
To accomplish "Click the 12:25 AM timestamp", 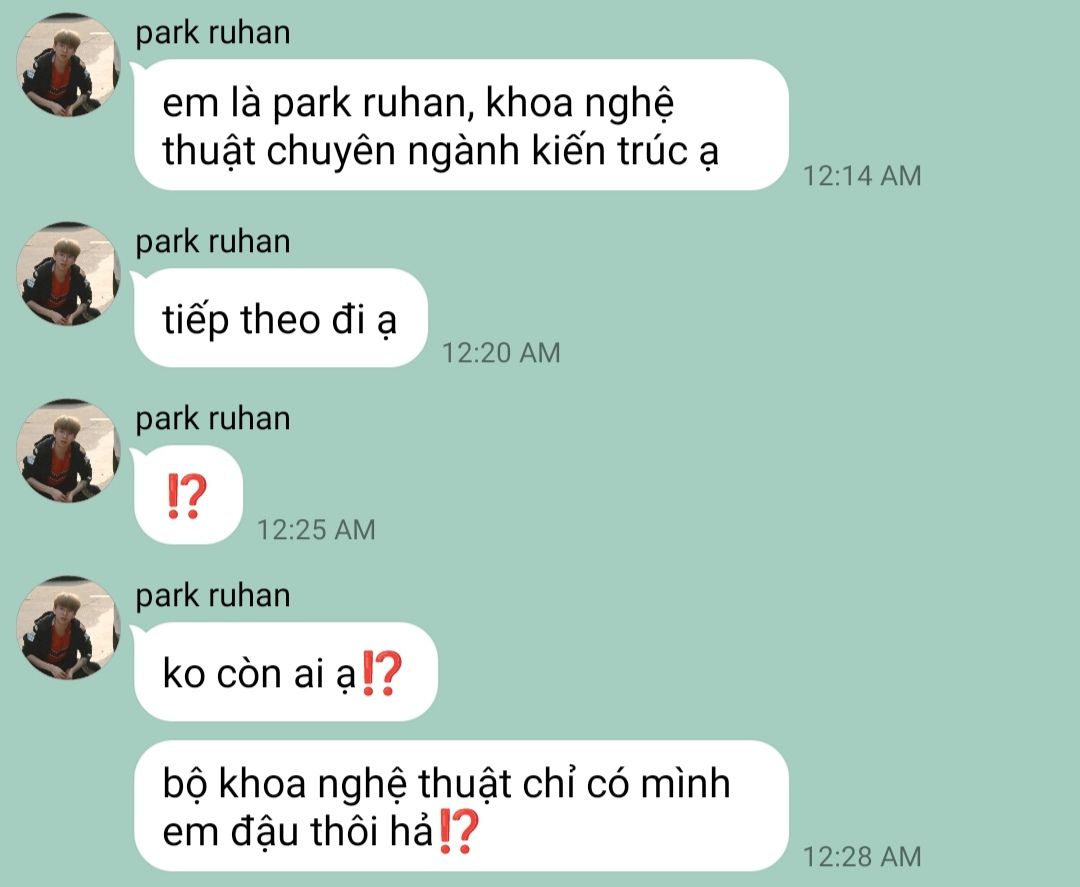I will (316, 530).
